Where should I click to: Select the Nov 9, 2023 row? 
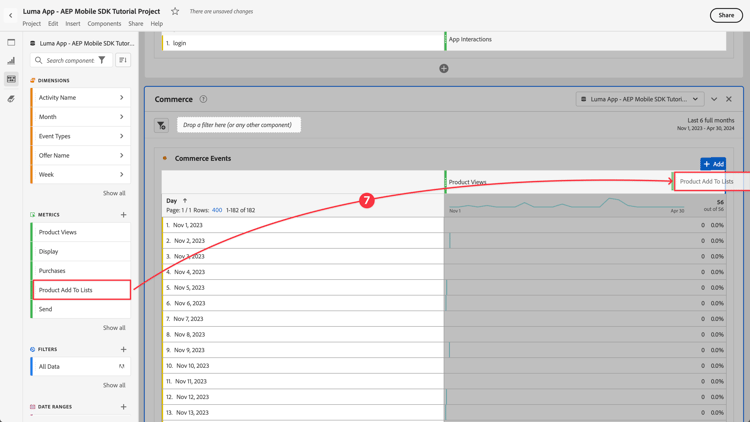pos(303,350)
